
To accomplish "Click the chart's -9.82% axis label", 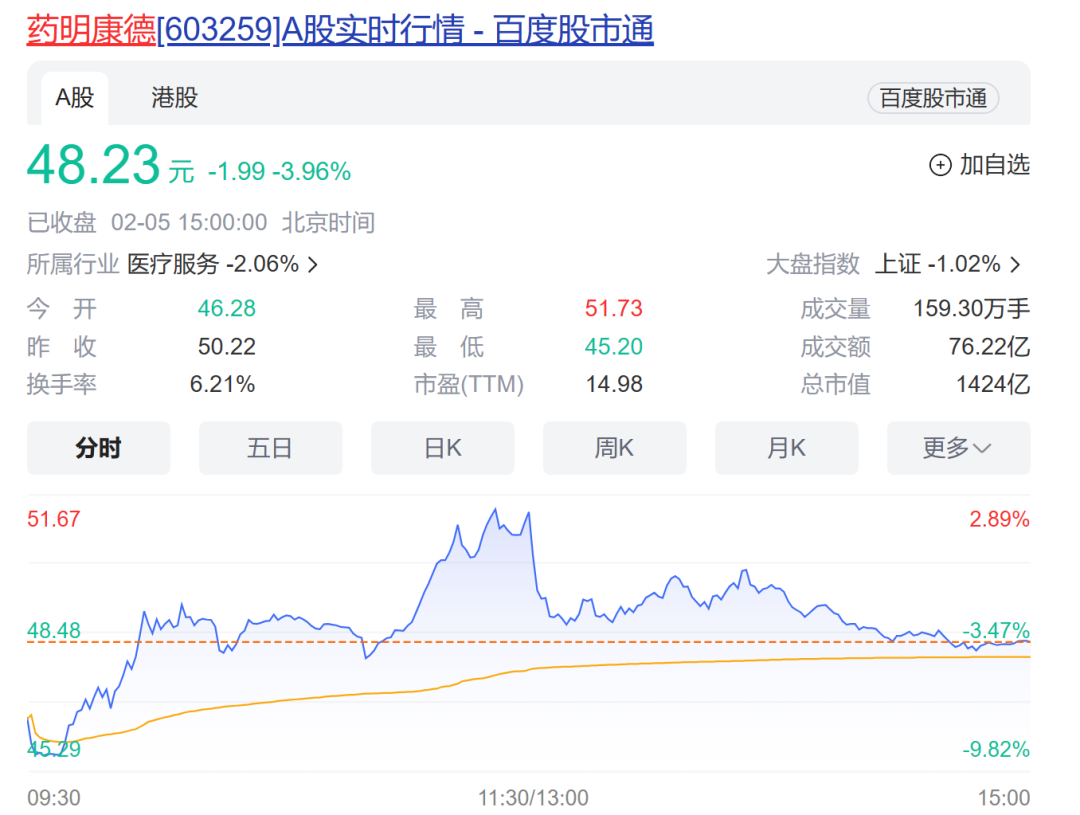I will click(x=996, y=749).
